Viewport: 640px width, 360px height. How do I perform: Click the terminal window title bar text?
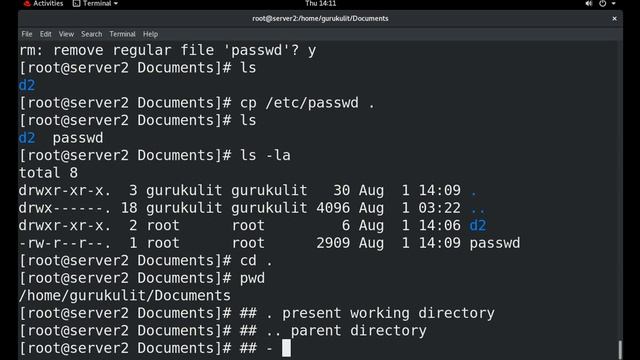[x=320, y=19]
